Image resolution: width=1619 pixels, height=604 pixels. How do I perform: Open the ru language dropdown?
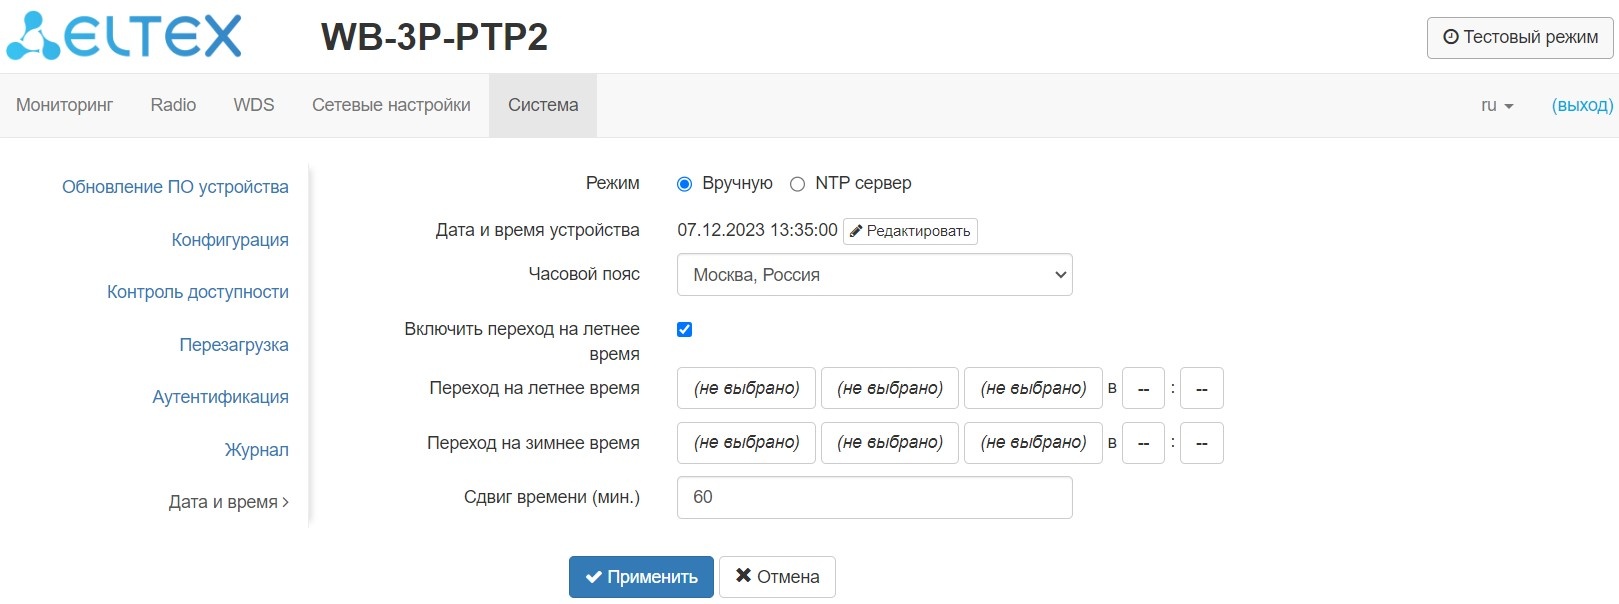(x=1496, y=105)
